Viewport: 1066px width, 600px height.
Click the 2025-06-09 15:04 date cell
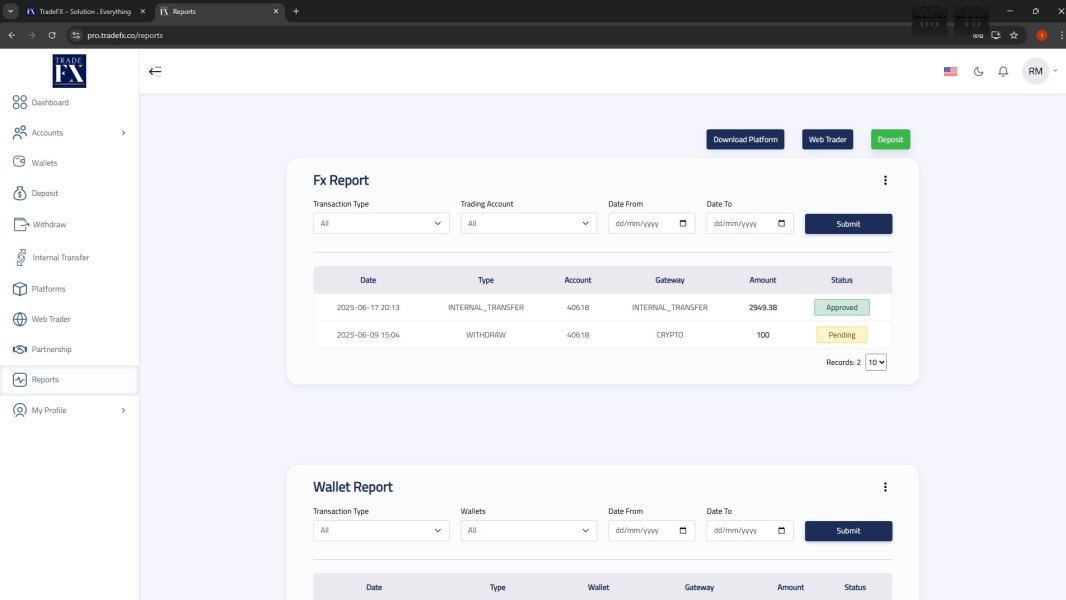(368, 335)
